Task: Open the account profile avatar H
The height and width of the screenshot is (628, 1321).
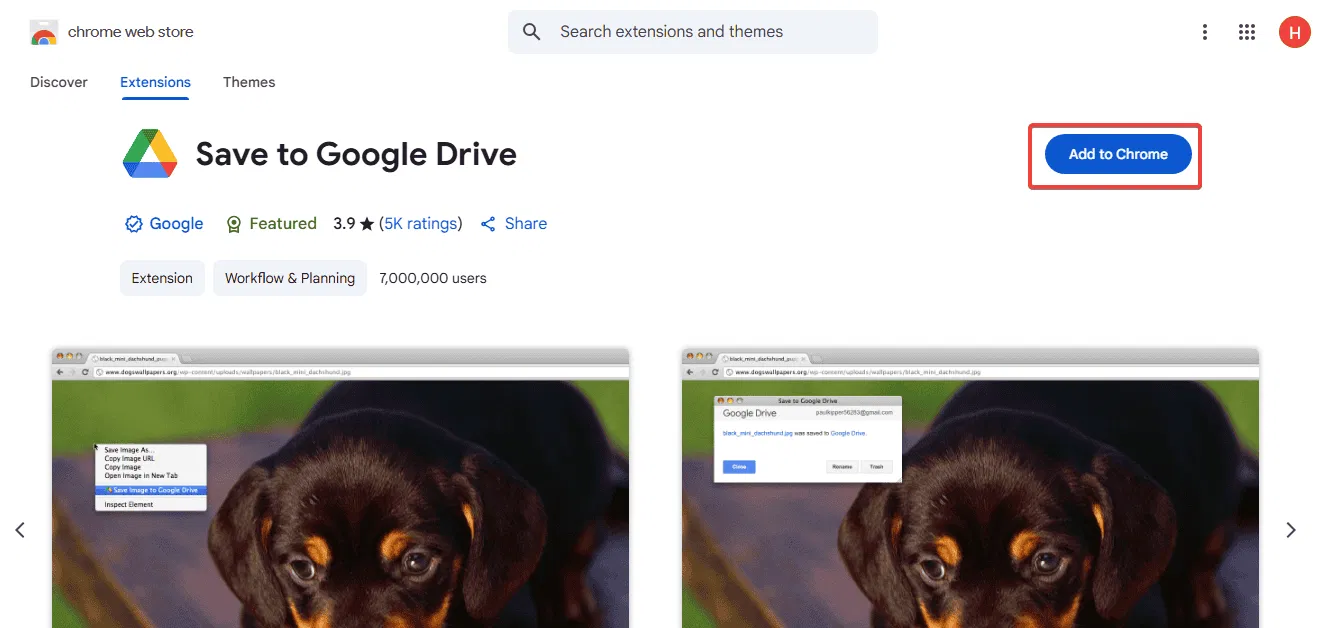Action: [x=1295, y=32]
